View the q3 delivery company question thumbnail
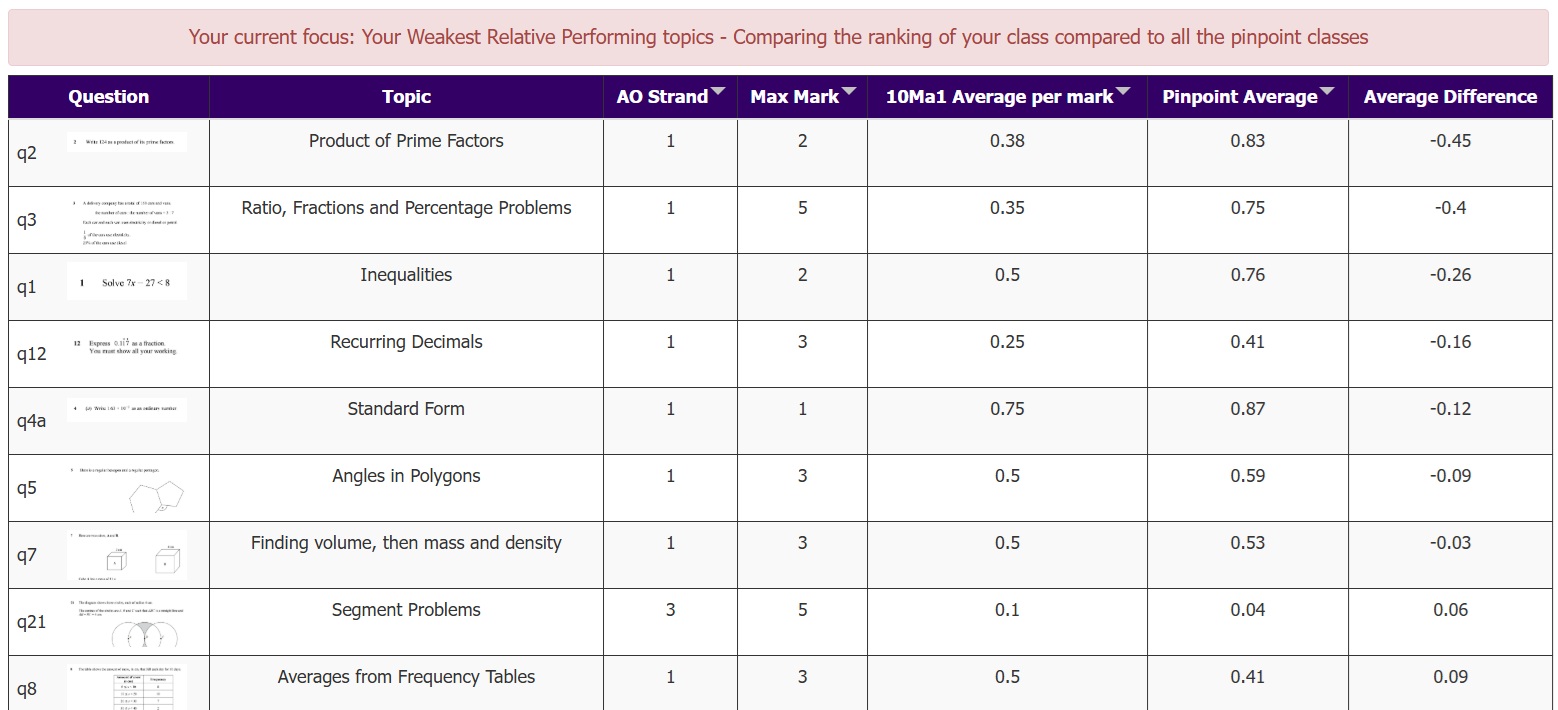 pos(126,221)
